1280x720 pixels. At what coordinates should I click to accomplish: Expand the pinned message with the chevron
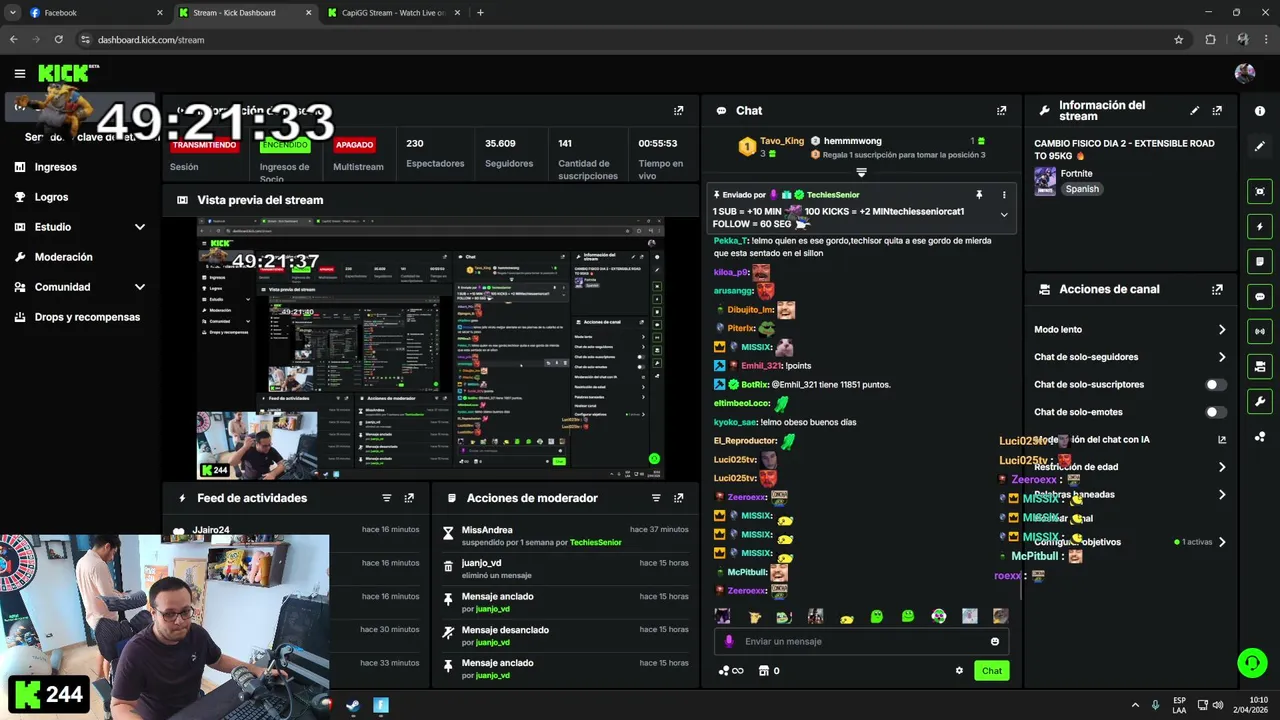(x=1004, y=214)
